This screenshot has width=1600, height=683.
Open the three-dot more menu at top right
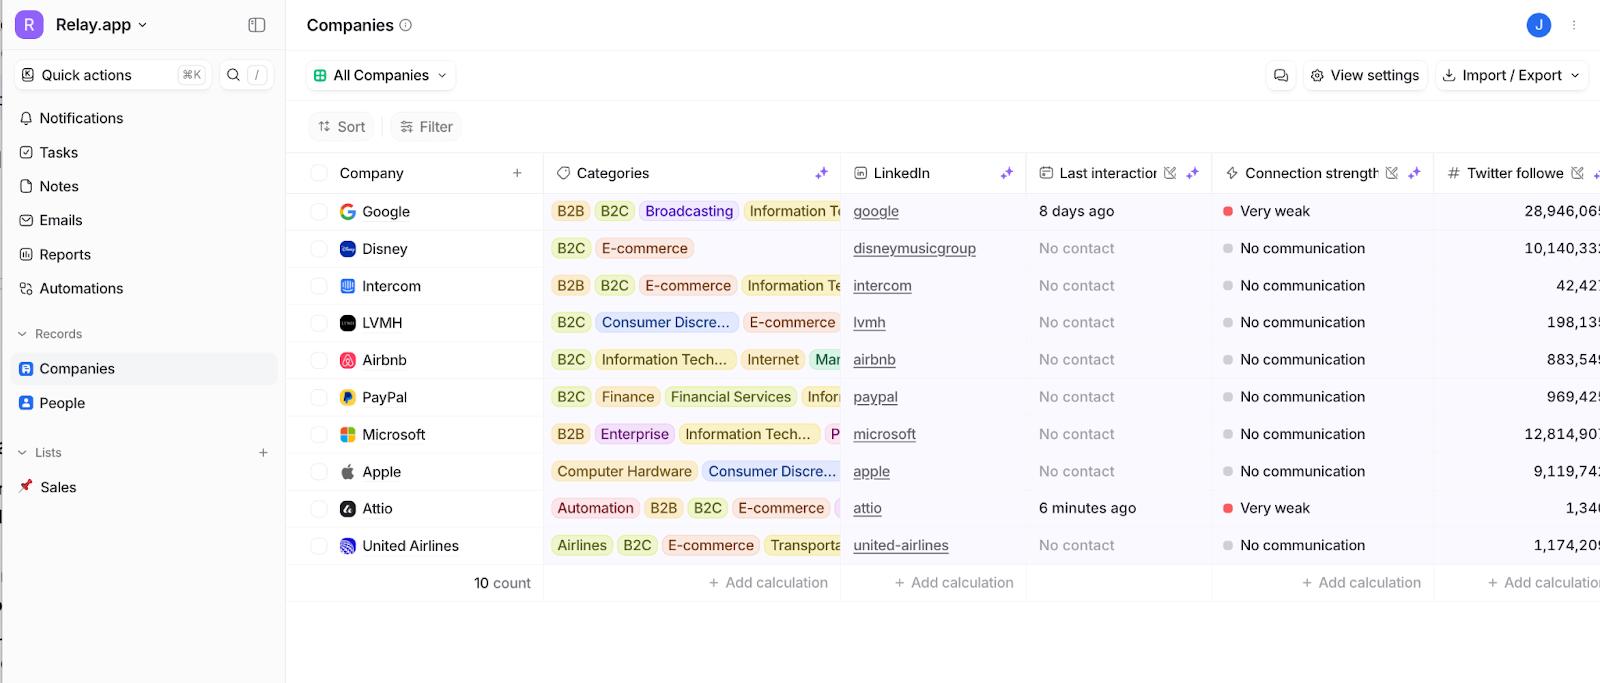pyautogui.click(x=1574, y=25)
